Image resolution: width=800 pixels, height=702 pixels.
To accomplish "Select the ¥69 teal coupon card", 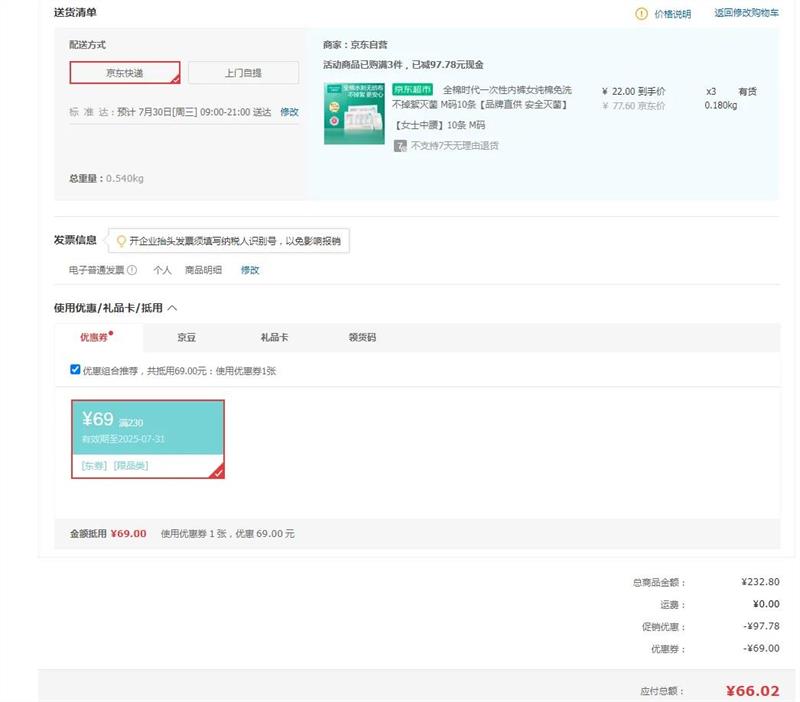I will point(147,427).
